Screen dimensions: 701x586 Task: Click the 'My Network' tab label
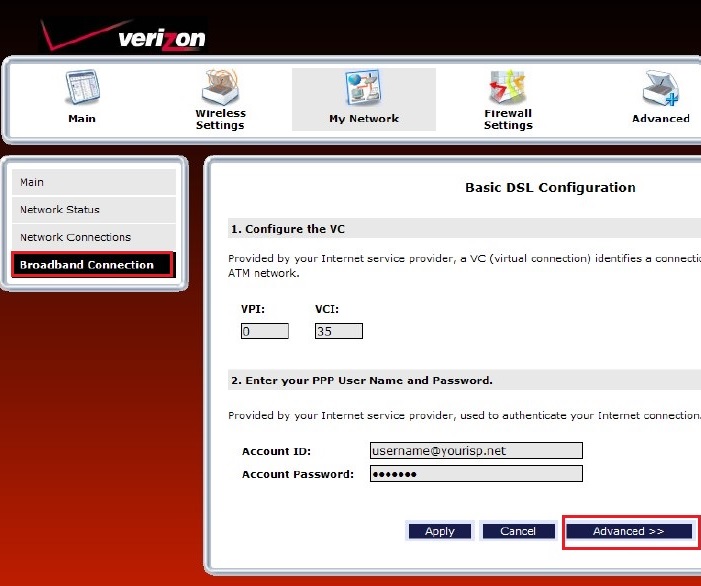[364, 119]
